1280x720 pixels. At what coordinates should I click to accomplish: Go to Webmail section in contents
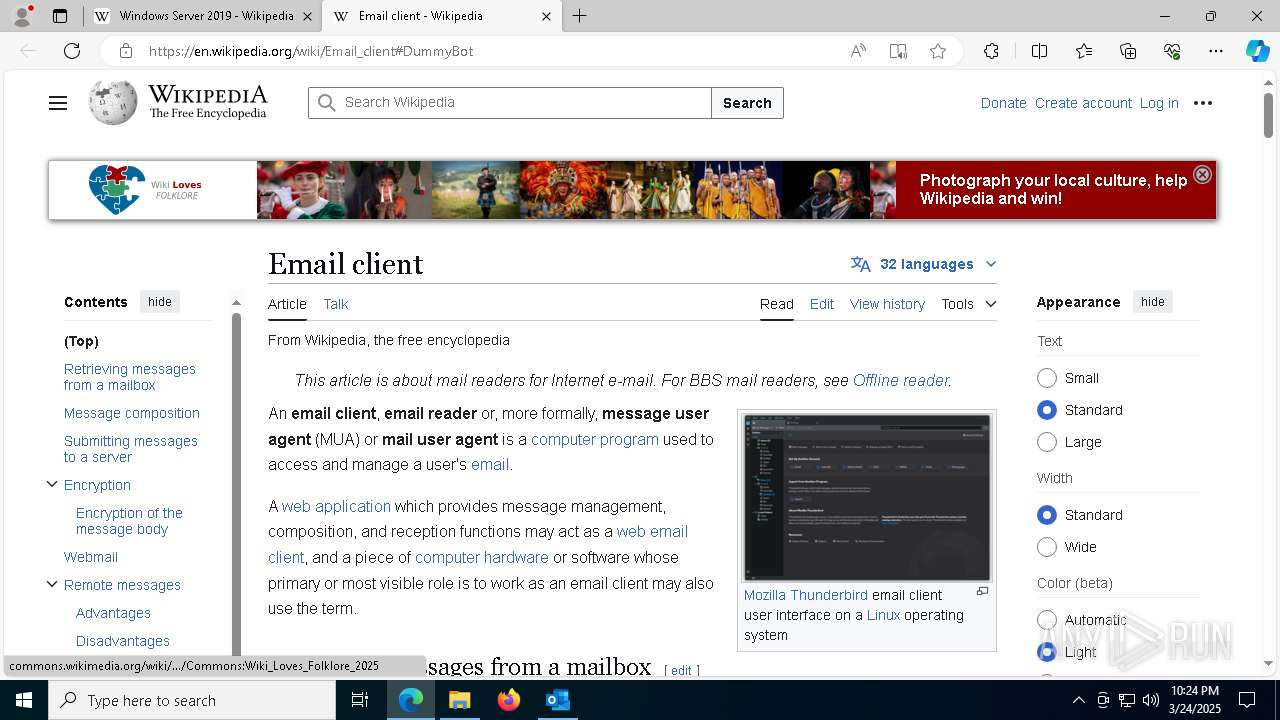(91, 557)
